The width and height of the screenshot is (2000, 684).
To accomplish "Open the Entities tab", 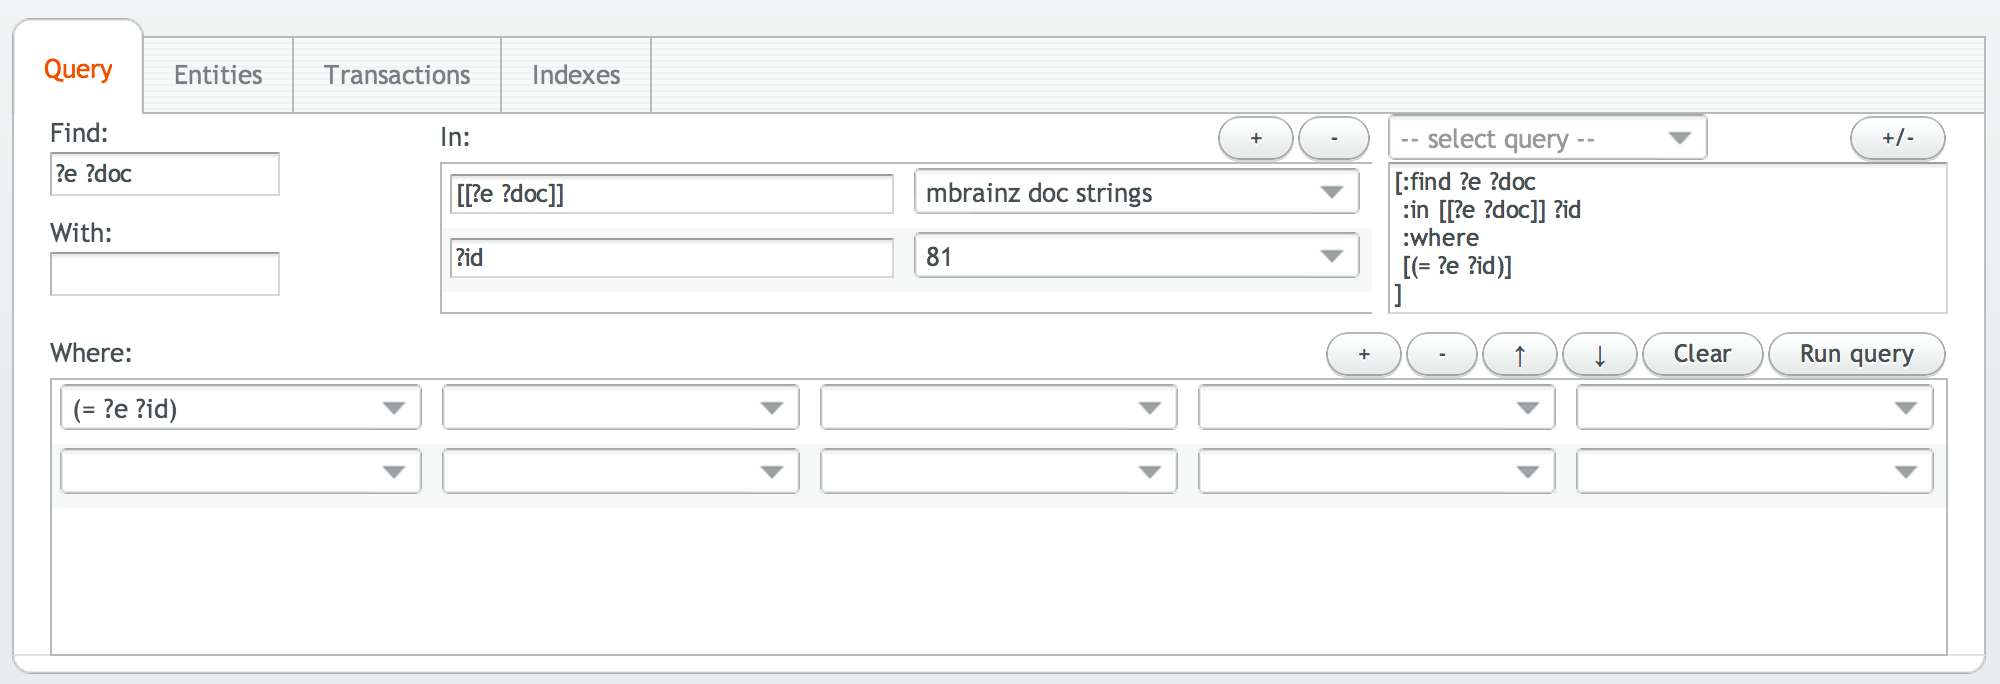I will [x=218, y=75].
